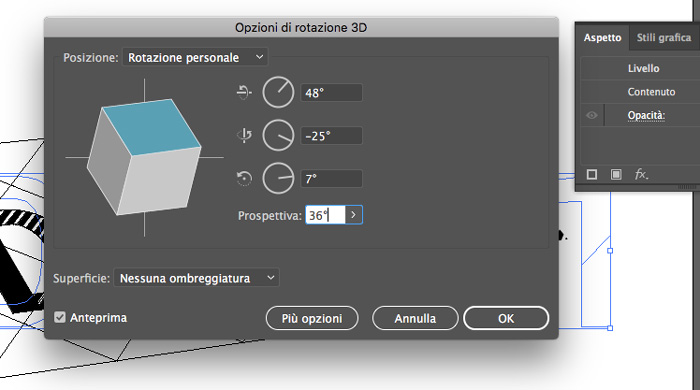
Task: Click the 3D rotation cube preview
Action: [x=144, y=157]
